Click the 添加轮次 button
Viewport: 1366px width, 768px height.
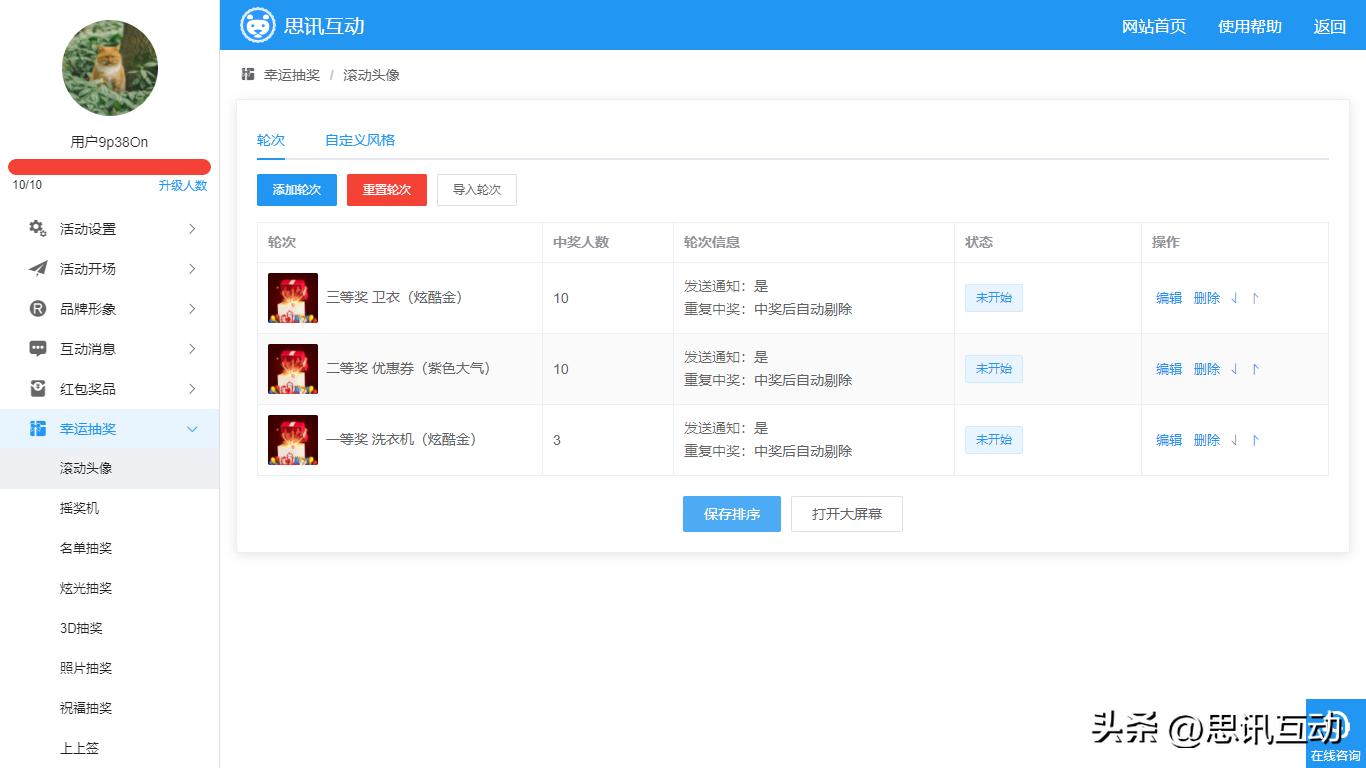tap(296, 189)
